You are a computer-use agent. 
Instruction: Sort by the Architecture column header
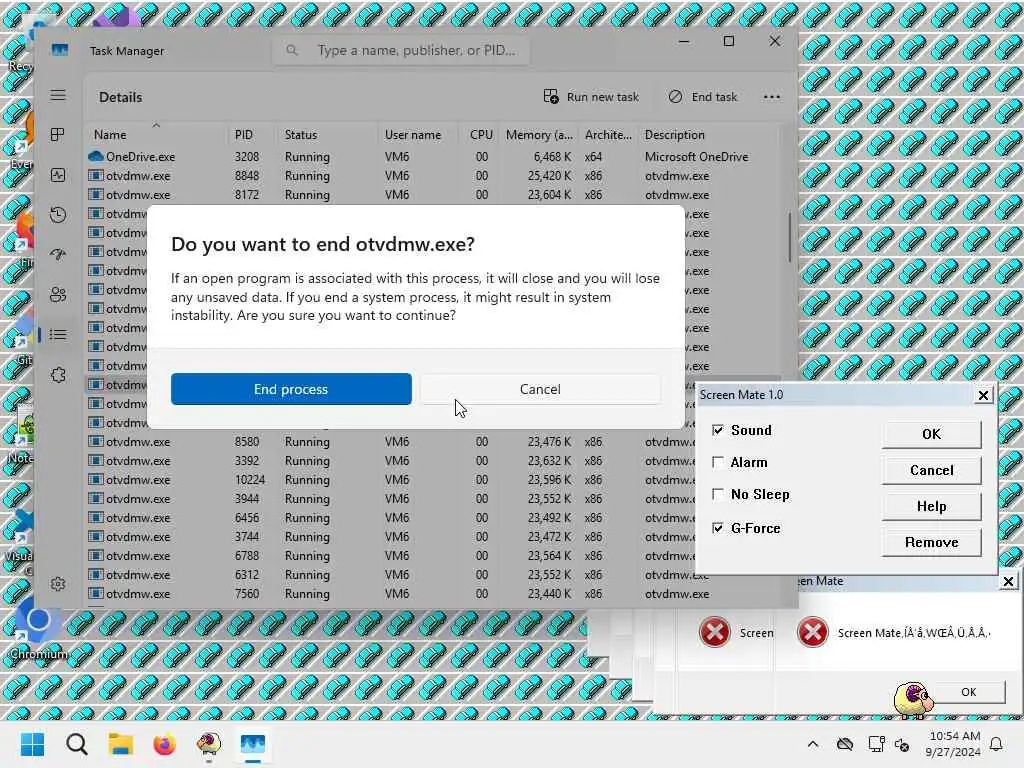pos(608,135)
